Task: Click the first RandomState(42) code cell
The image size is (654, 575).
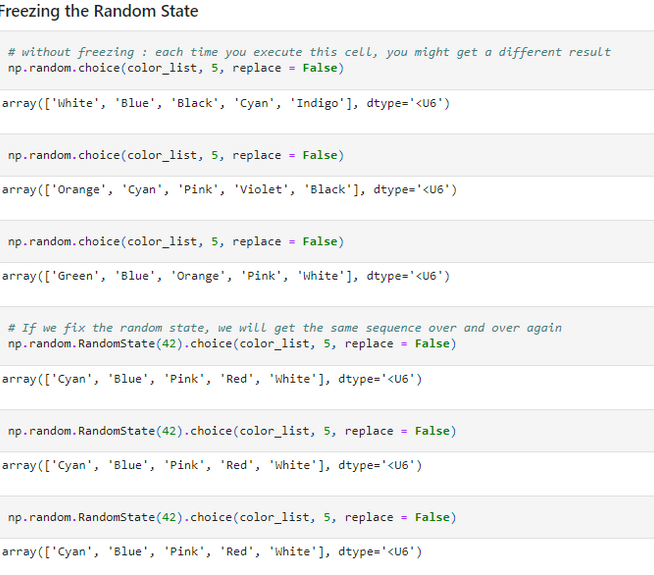Action: [327, 336]
